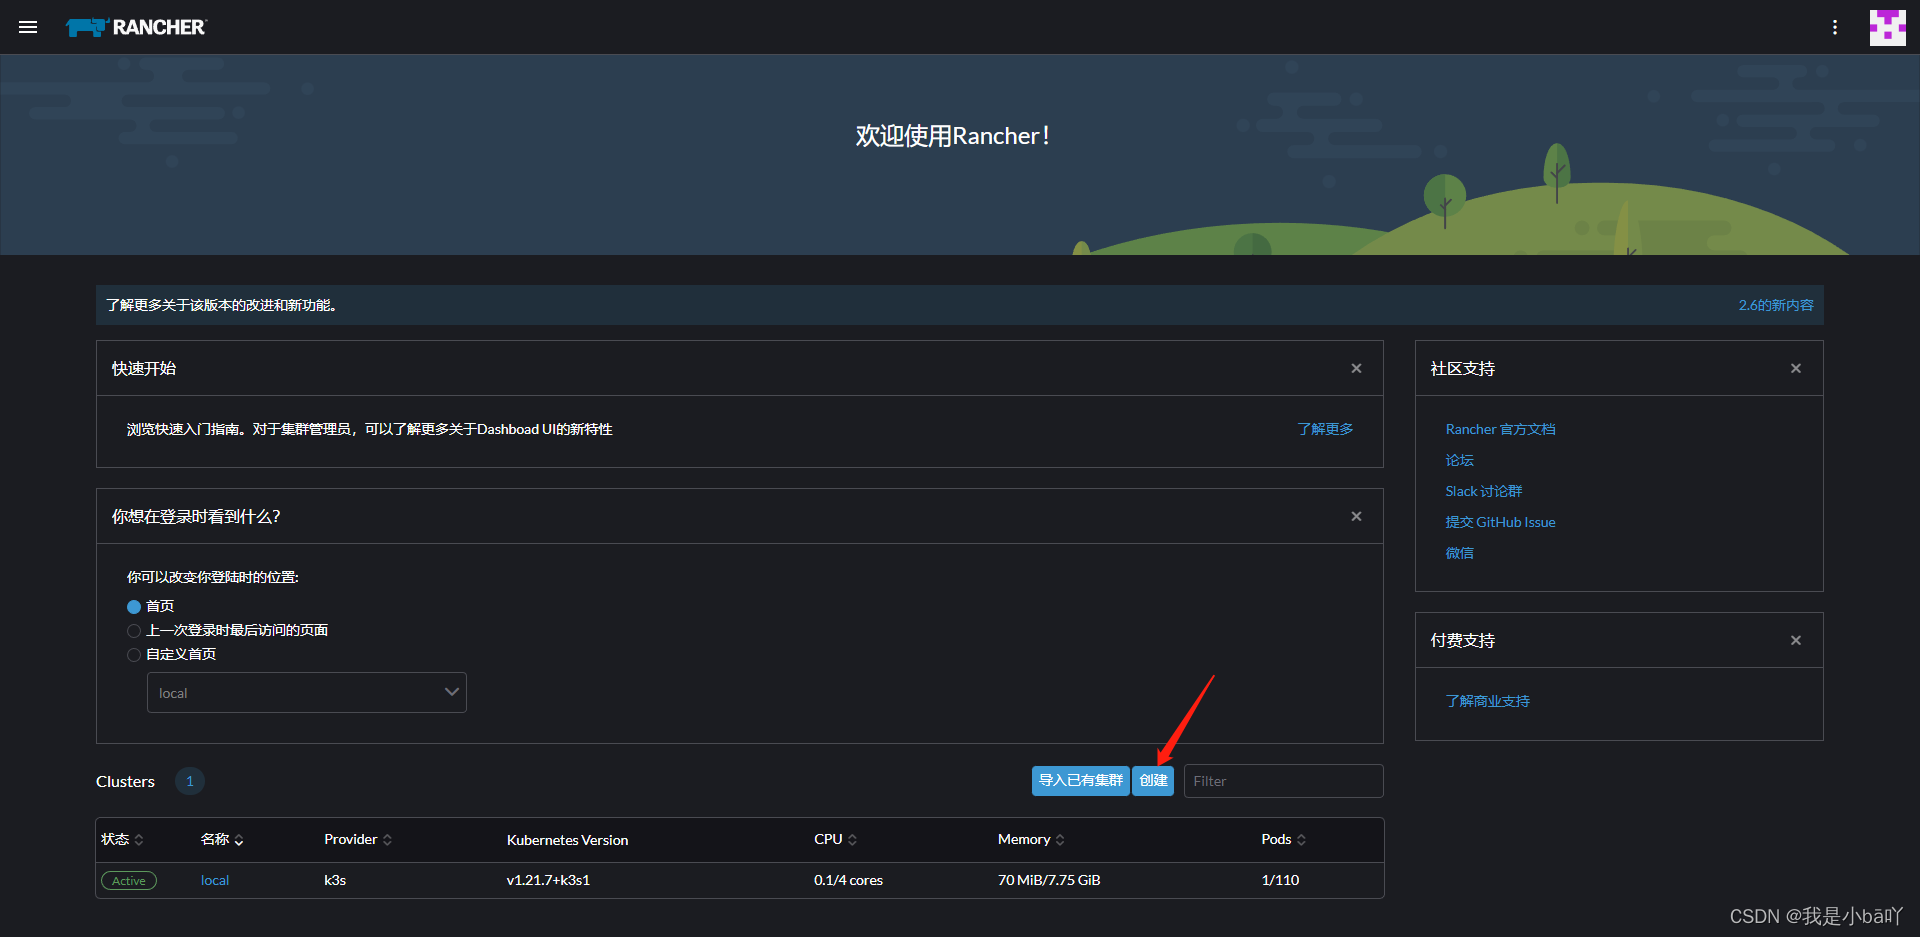Open the 论坛 link
This screenshot has height=937, width=1920.
(1459, 460)
